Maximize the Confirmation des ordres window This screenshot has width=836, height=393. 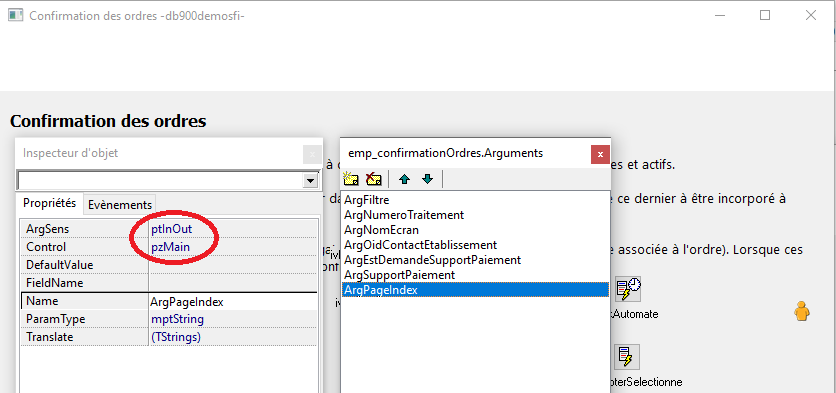tap(765, 15)
